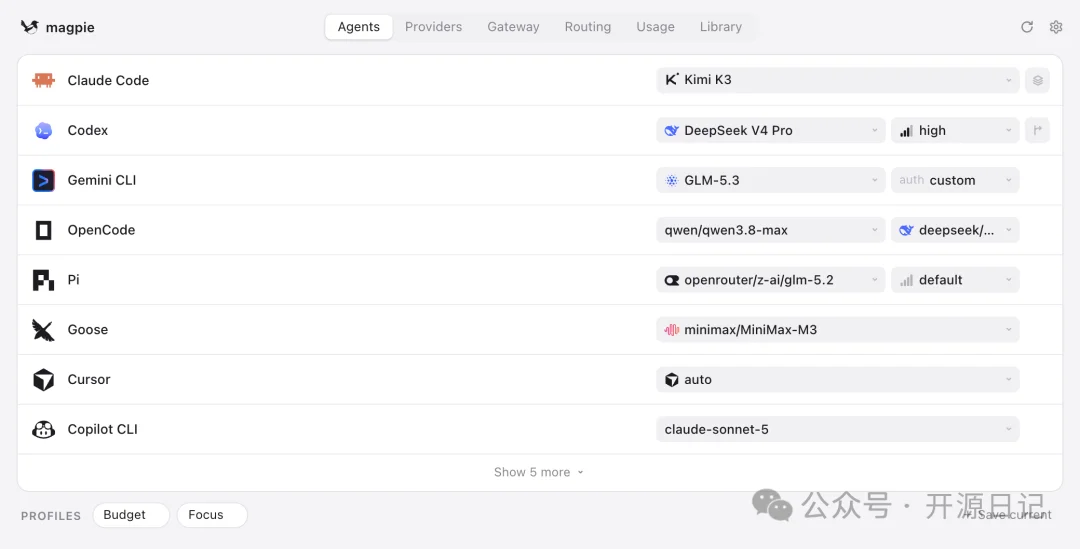The image size is (1080, 549).
Task: Click the branch icon in Codex row
Action: tap(1037, 130)
